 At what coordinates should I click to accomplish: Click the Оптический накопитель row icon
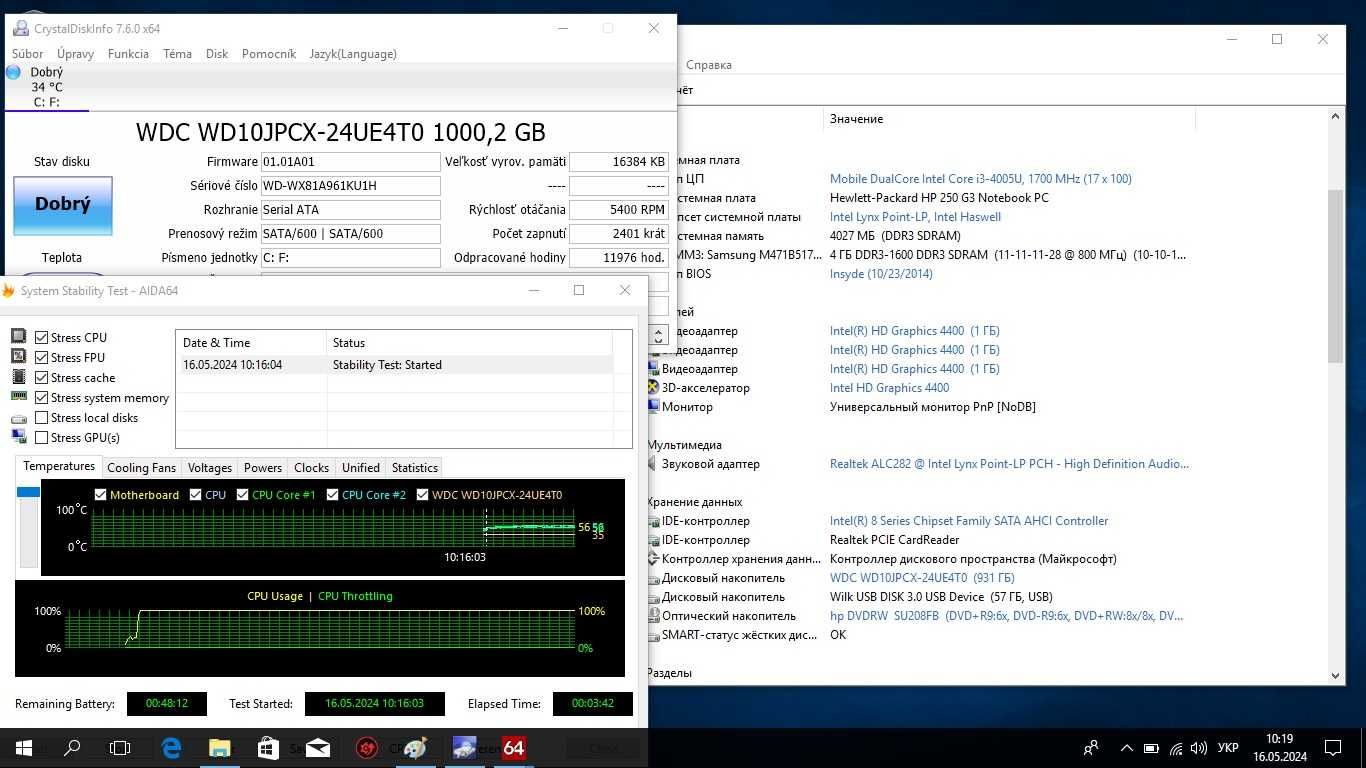point(653,616)
